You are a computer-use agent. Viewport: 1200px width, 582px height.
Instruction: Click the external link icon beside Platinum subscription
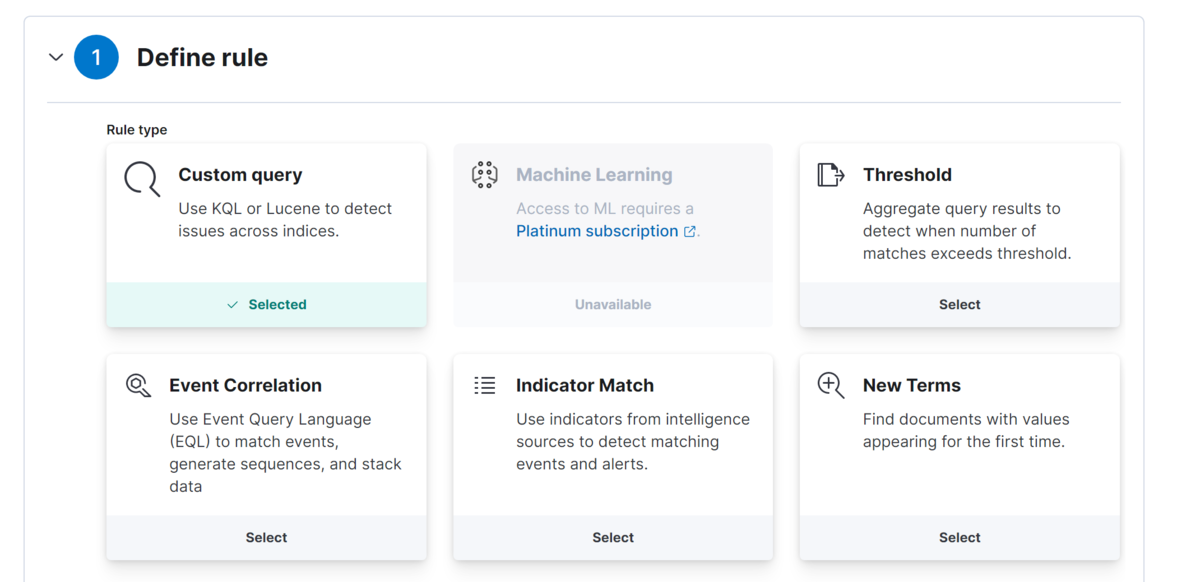tap(690, 231)
